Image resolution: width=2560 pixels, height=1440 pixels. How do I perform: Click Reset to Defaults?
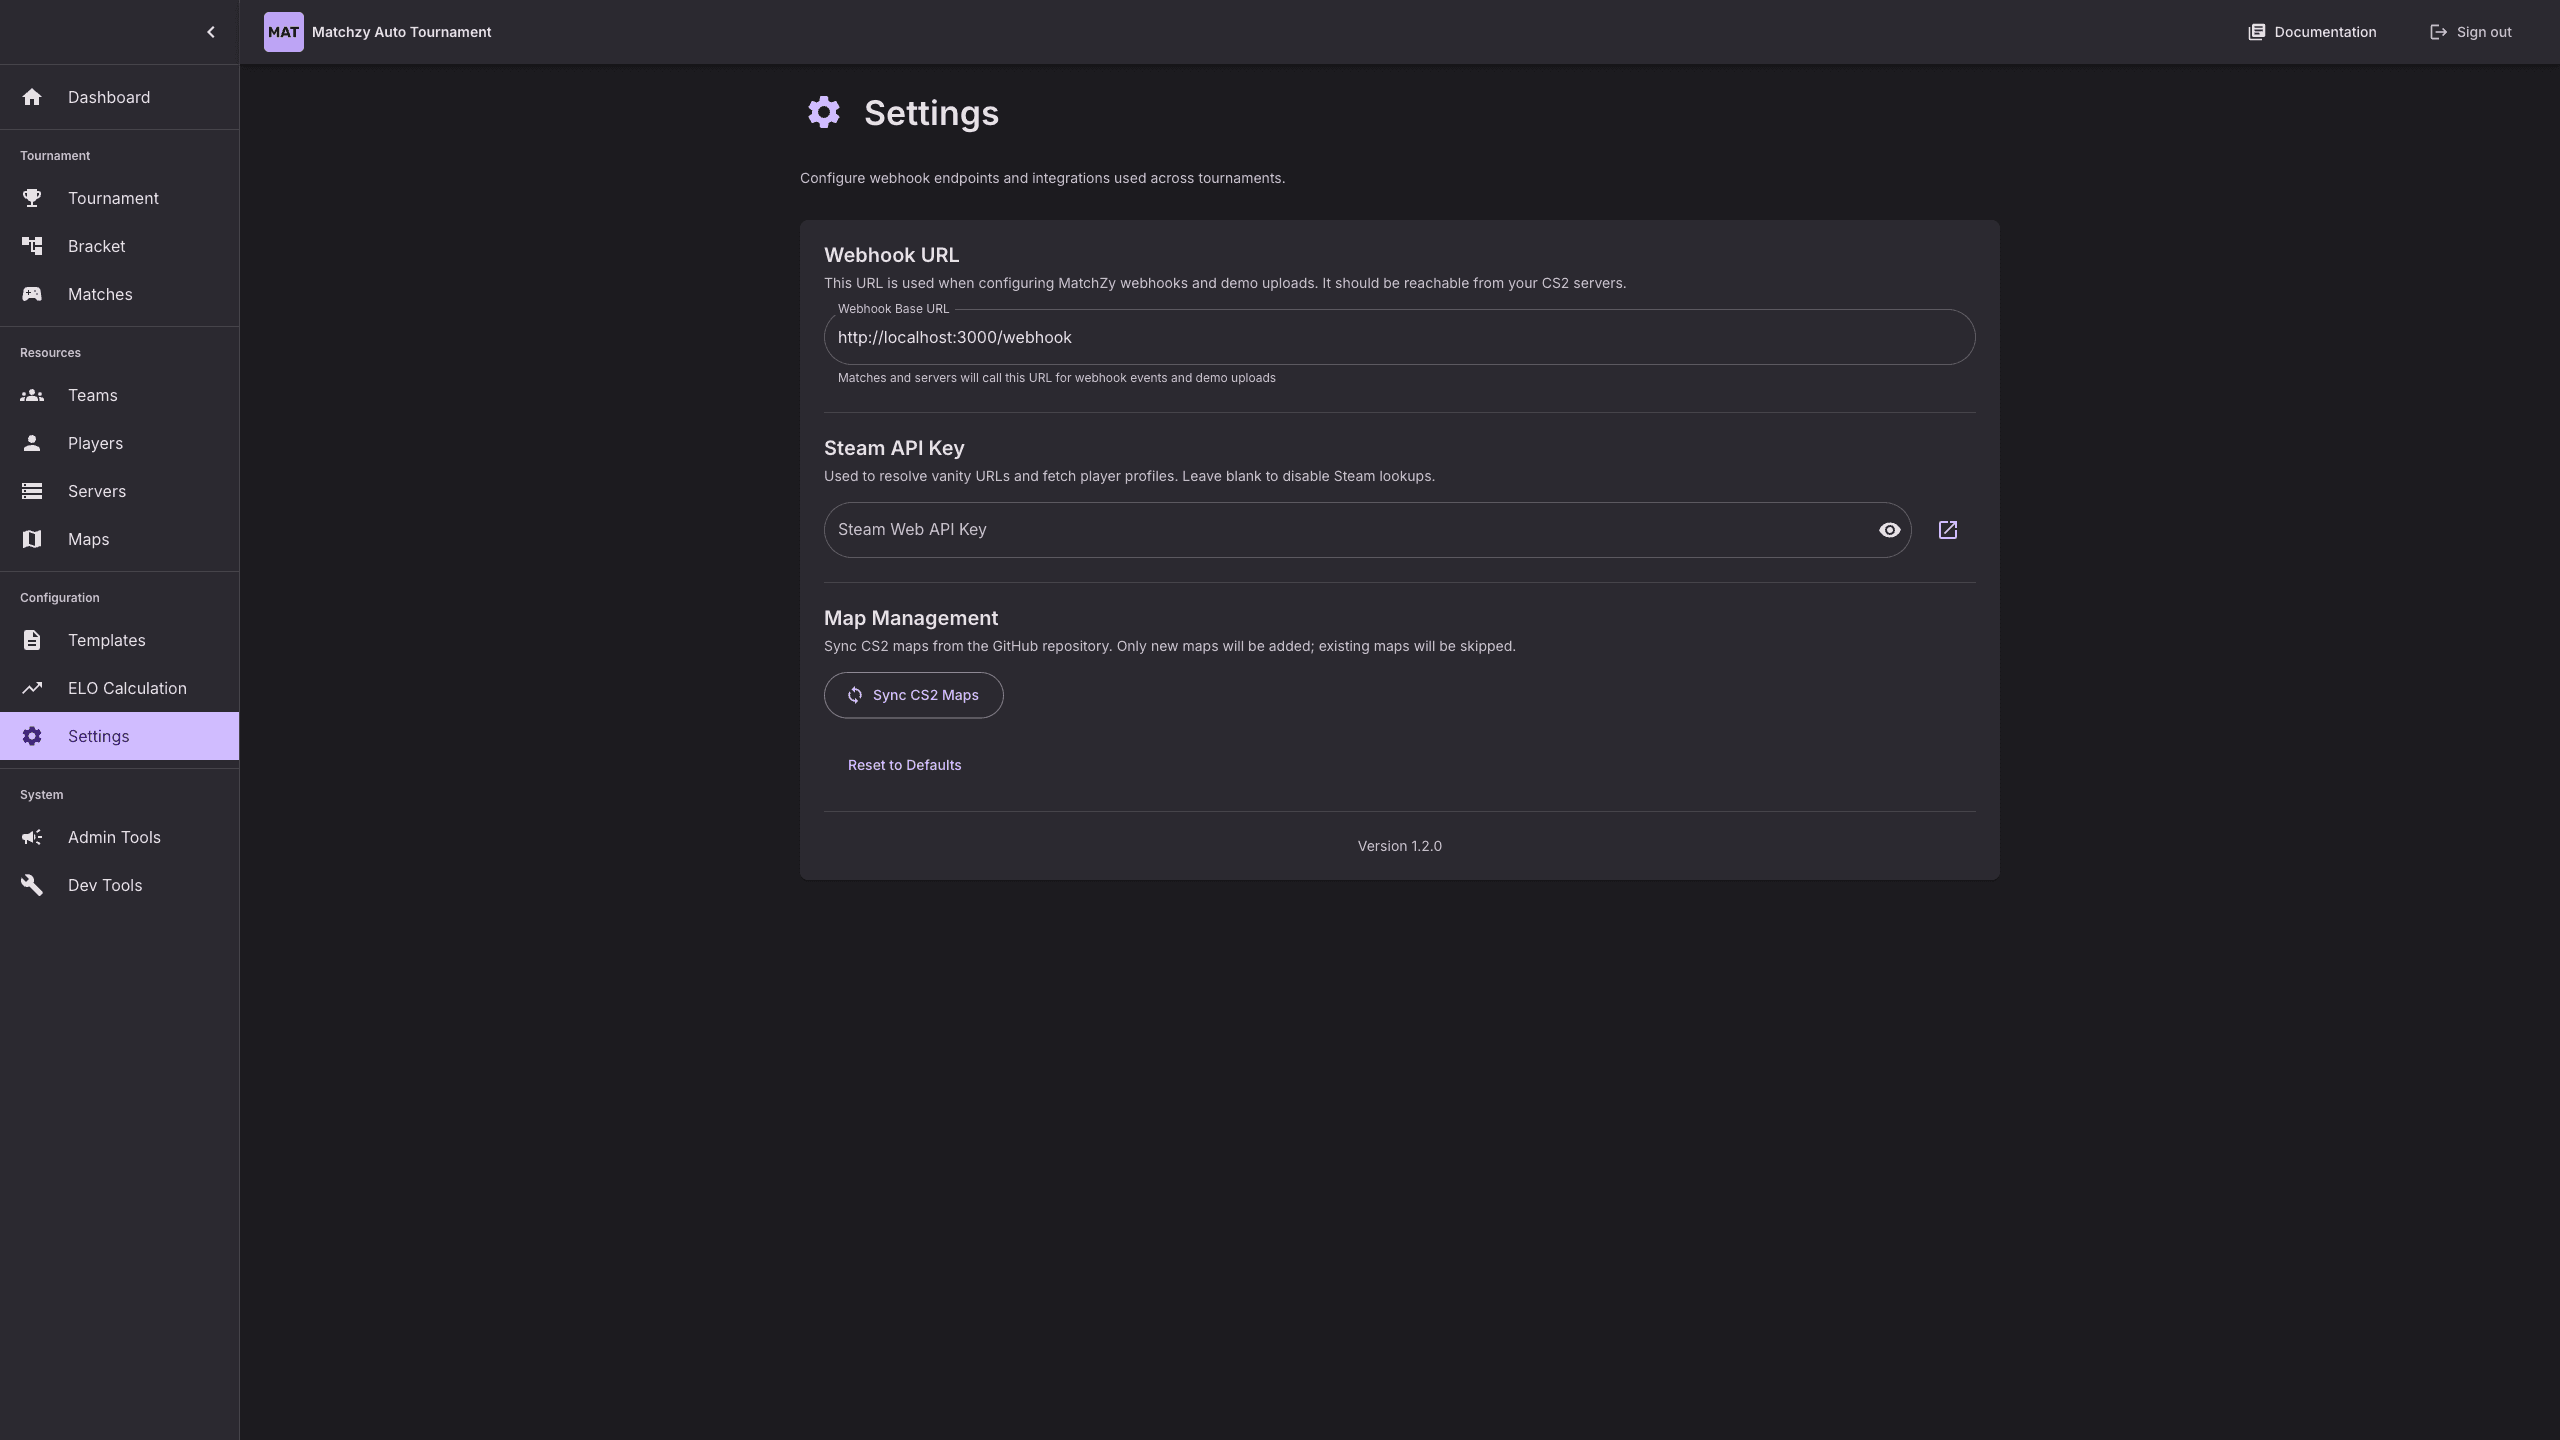click(x=904, y=765)
